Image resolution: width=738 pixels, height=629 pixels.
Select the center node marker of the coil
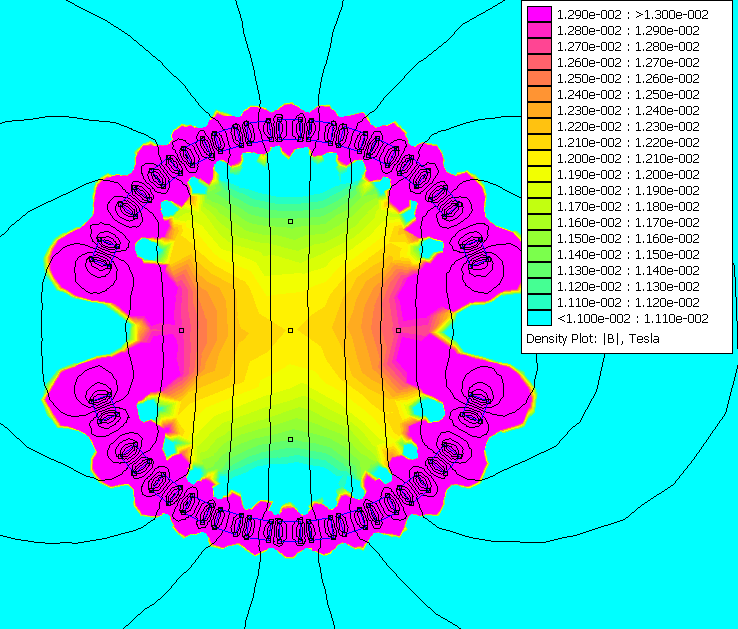click(x=290, y=330)
